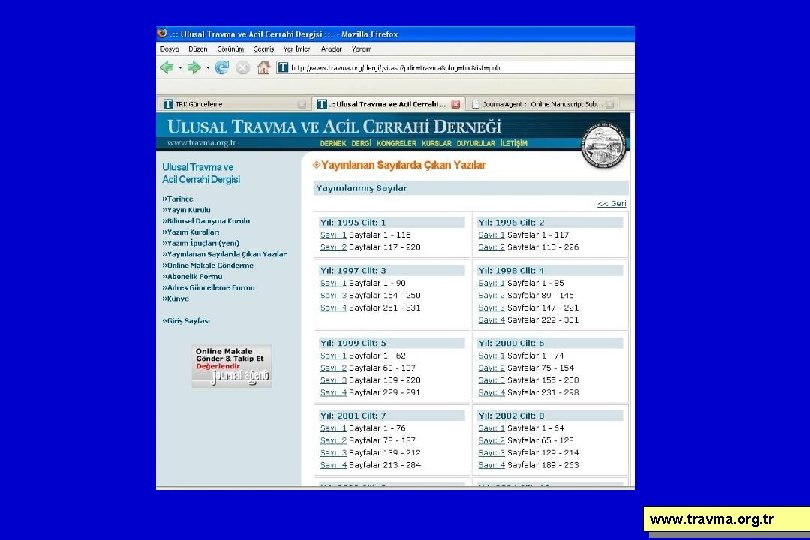Open DUYURULAR in the site navigation bar

point(476,143)
